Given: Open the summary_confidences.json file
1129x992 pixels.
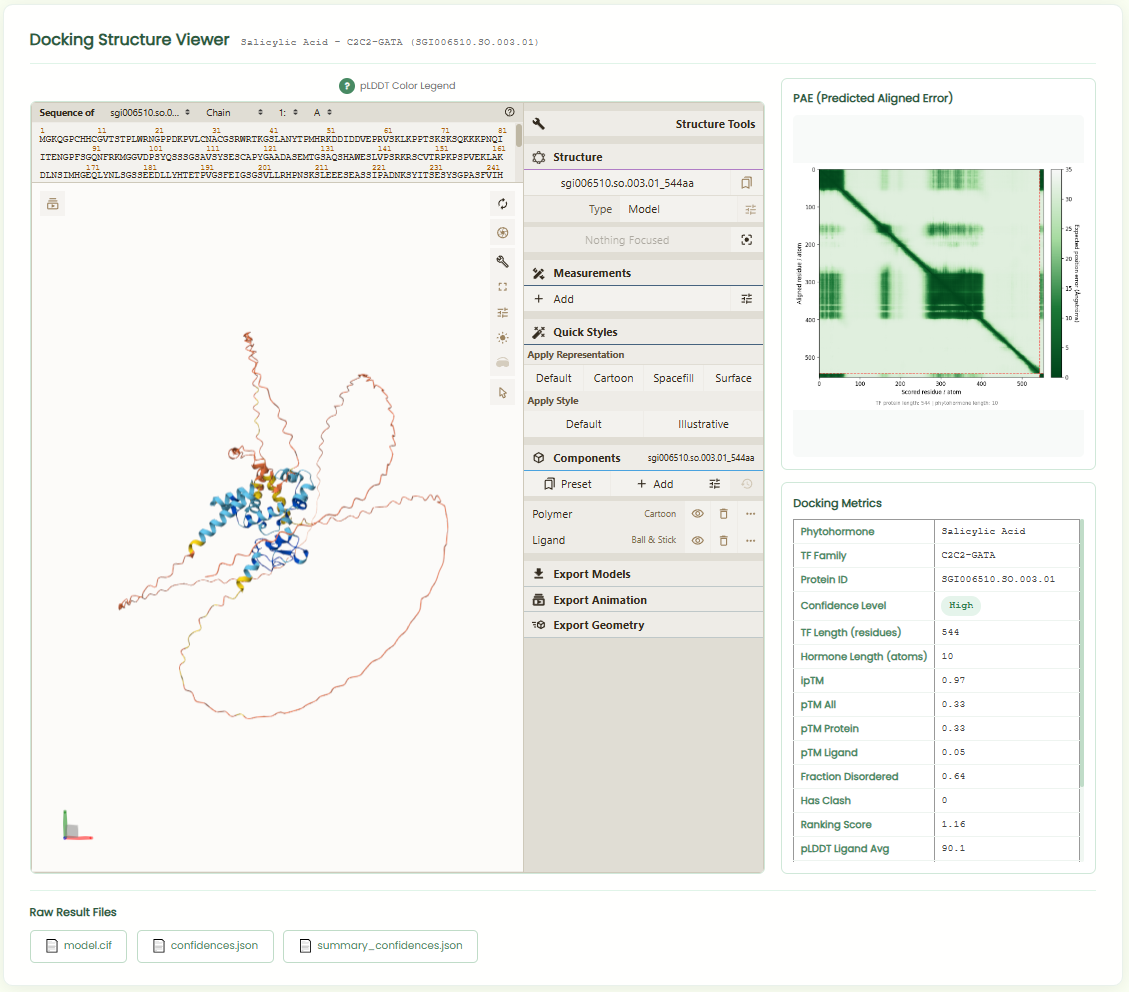Looking at the screenshot, I should (x=380, y=946).
